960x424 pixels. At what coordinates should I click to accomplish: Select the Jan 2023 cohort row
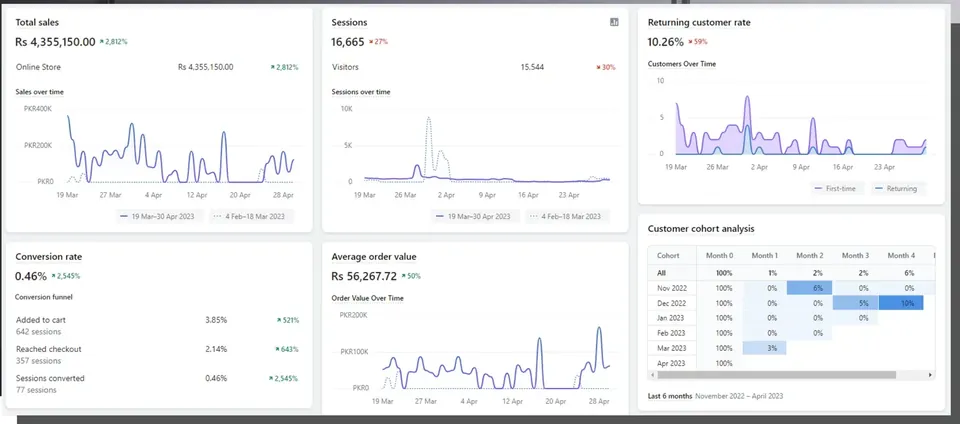click(790, 318)
